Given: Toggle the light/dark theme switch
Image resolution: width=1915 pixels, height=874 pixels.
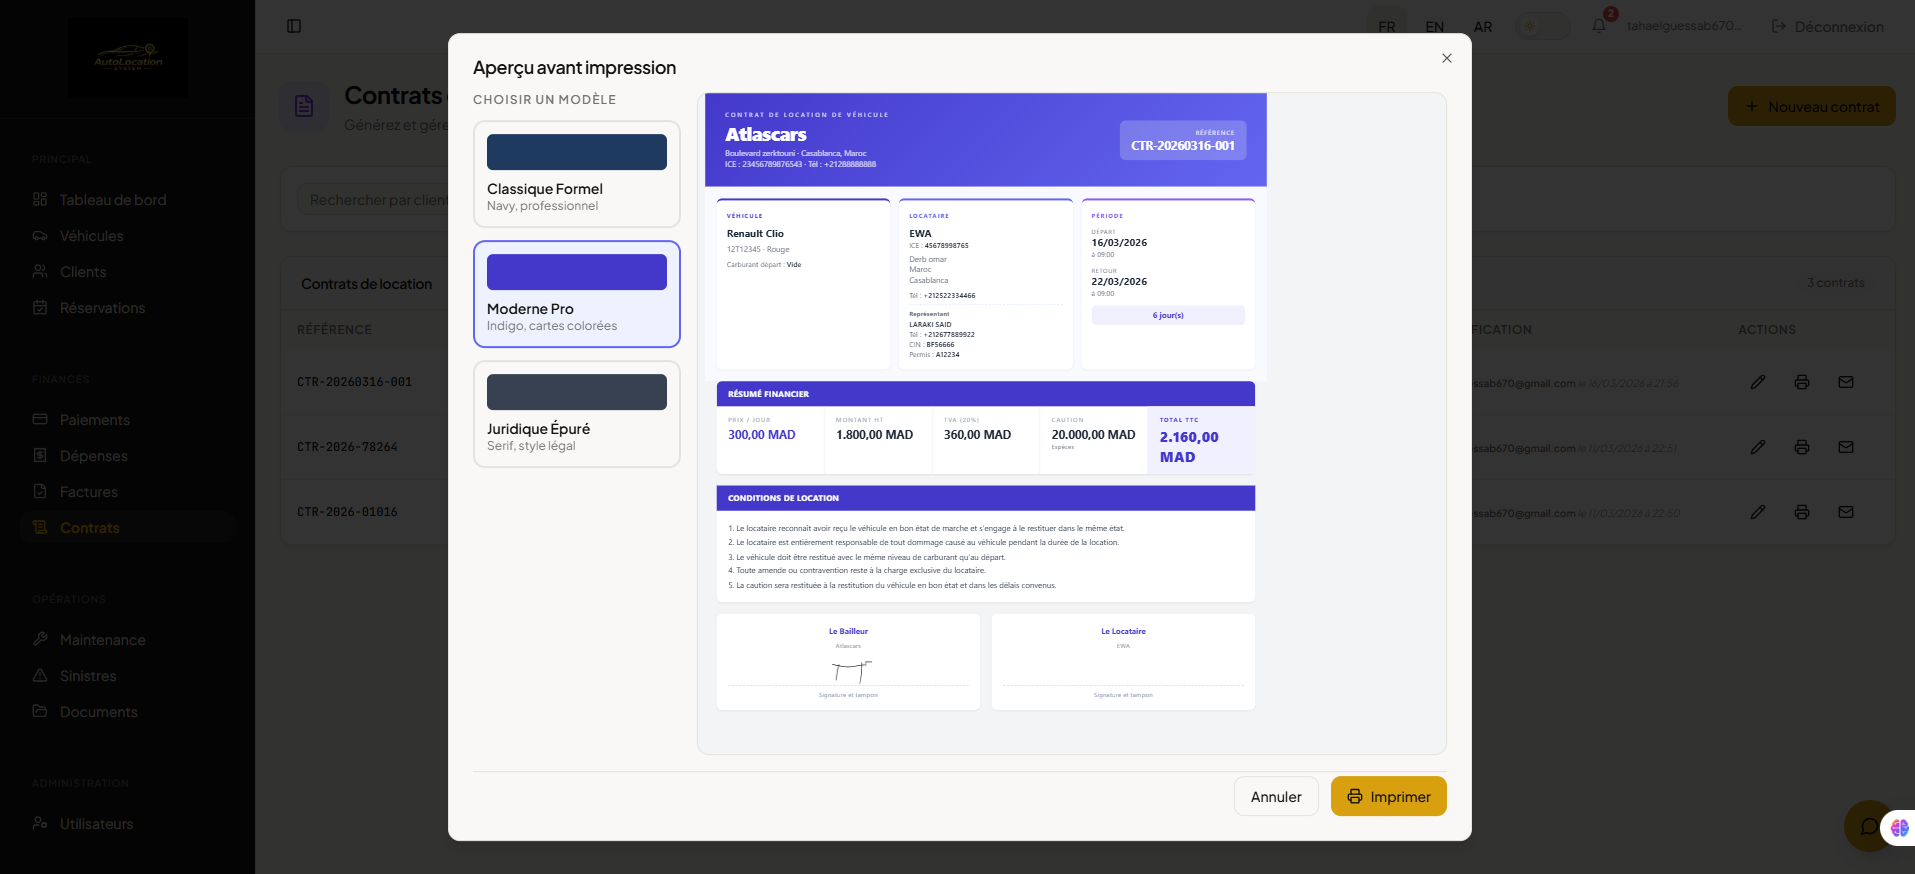Looking at the screenshot, I should [1543, 26].
